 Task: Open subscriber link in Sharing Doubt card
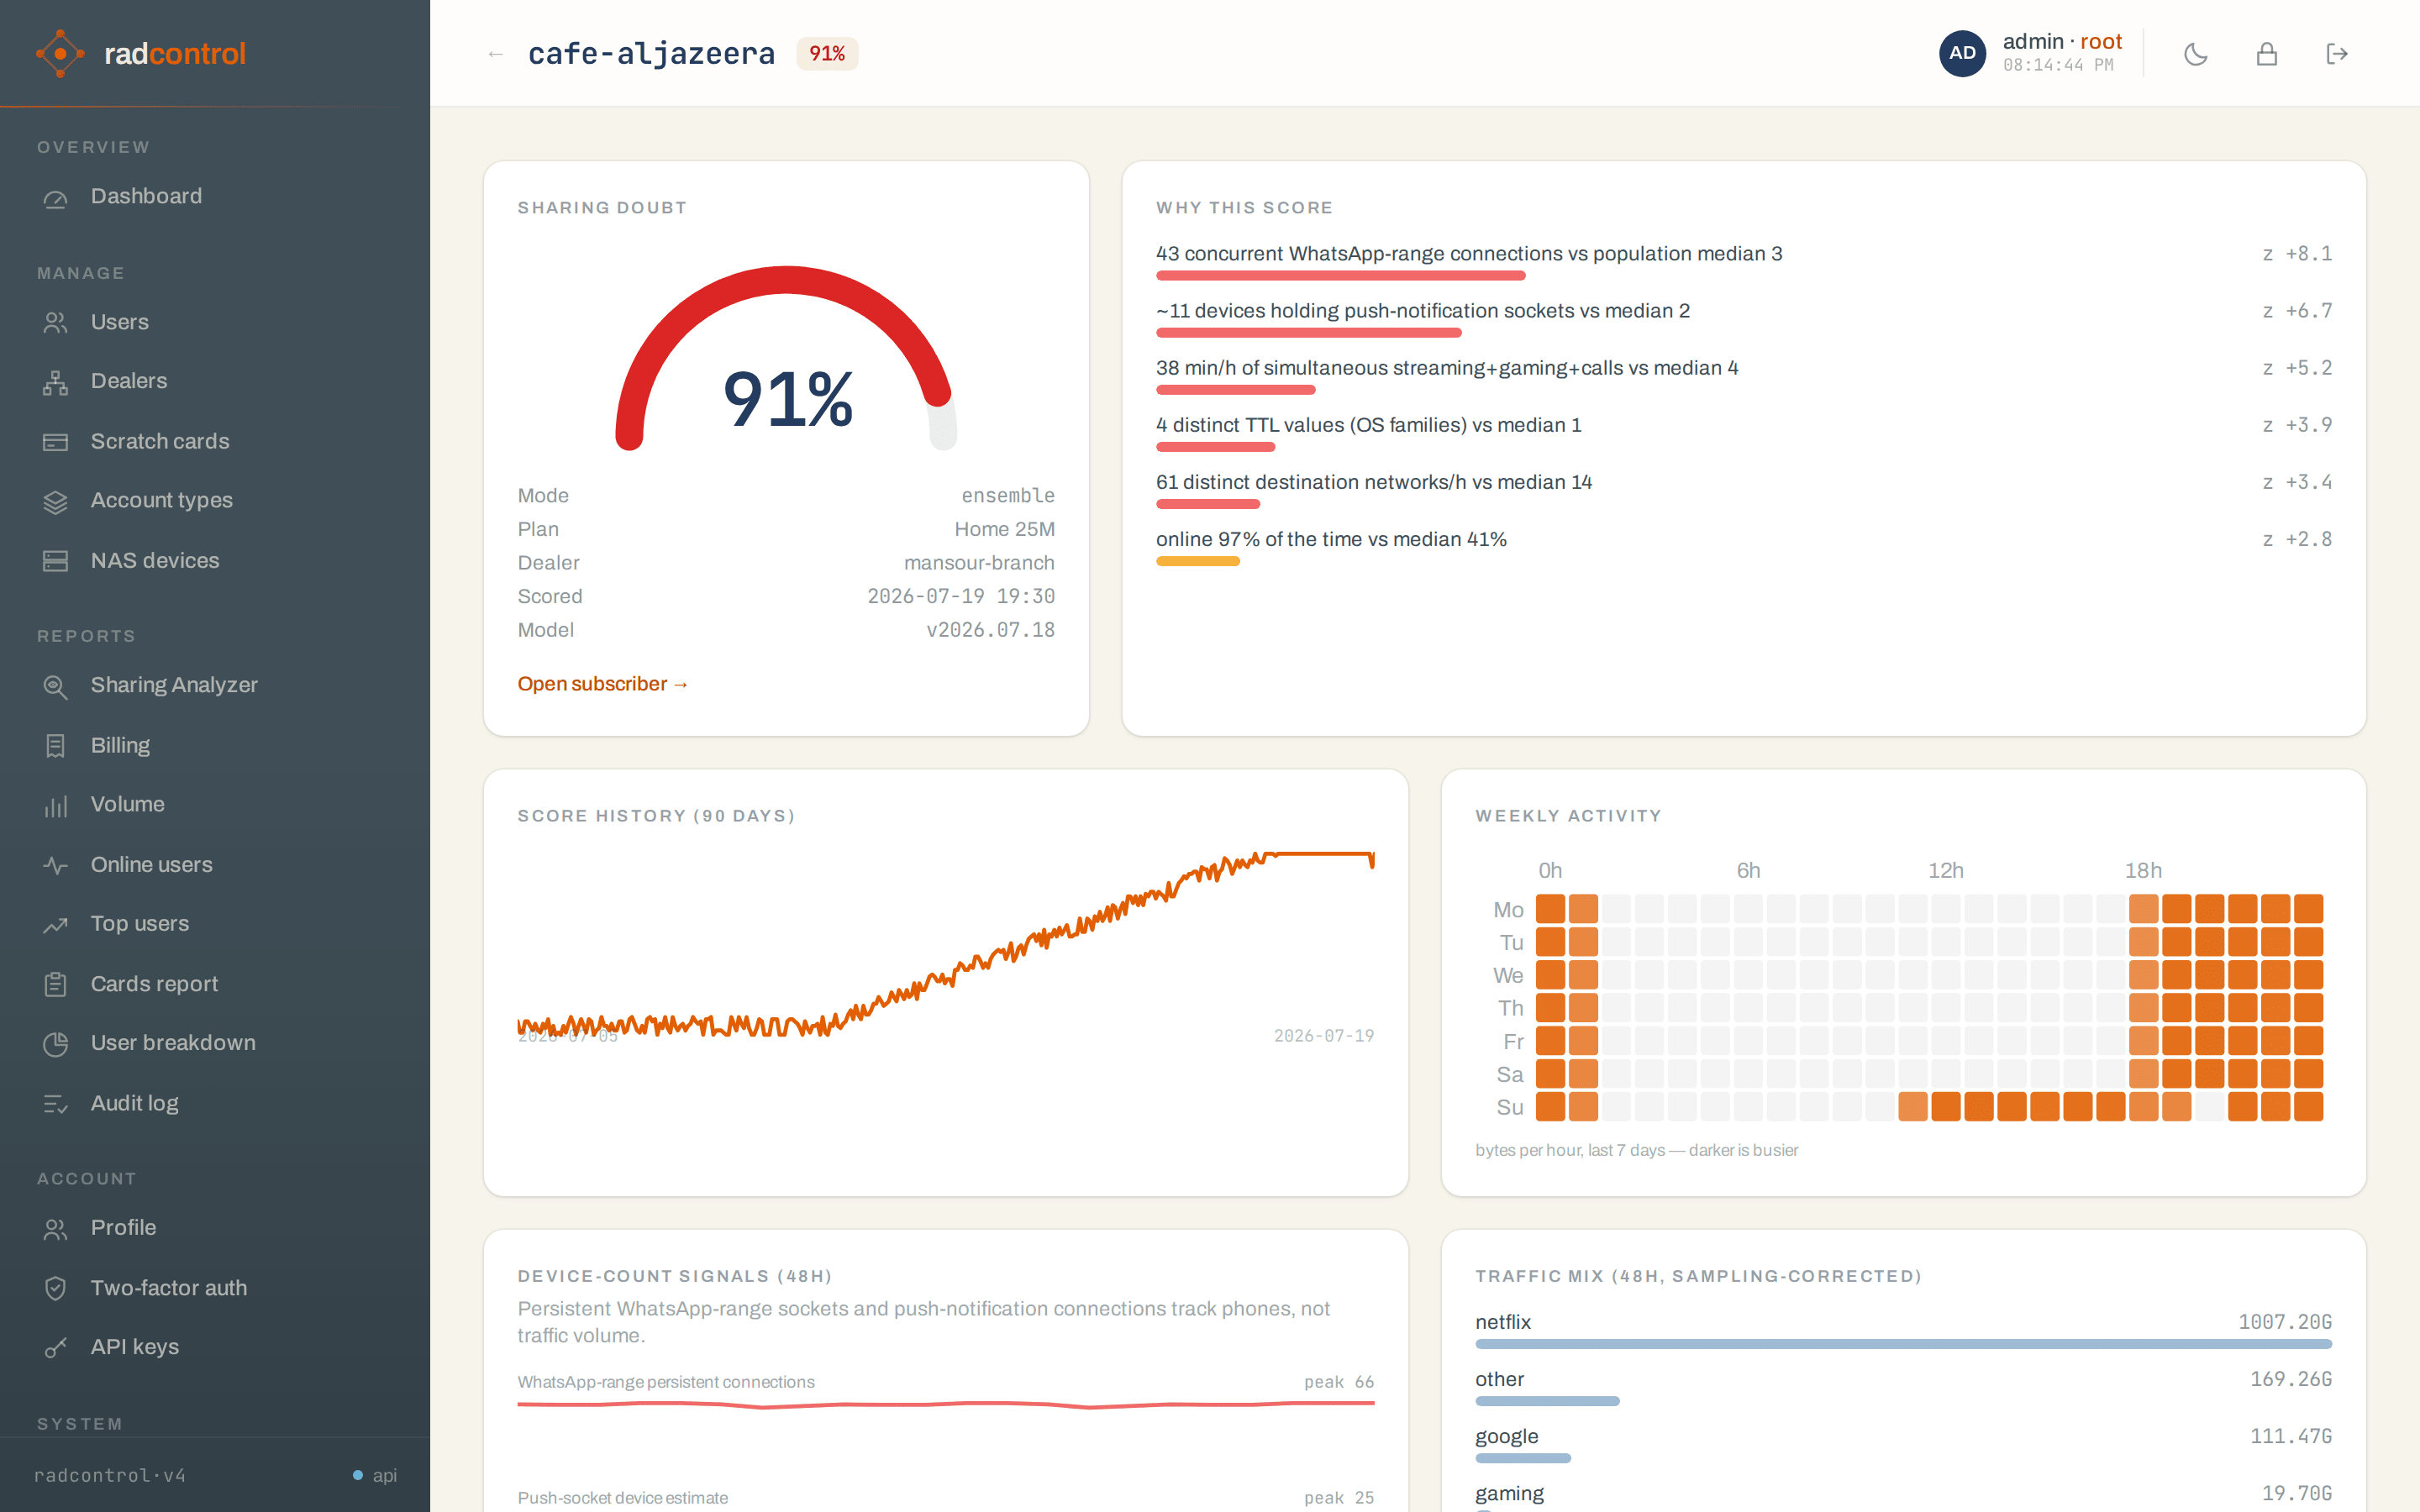click(x=603, y=684)
